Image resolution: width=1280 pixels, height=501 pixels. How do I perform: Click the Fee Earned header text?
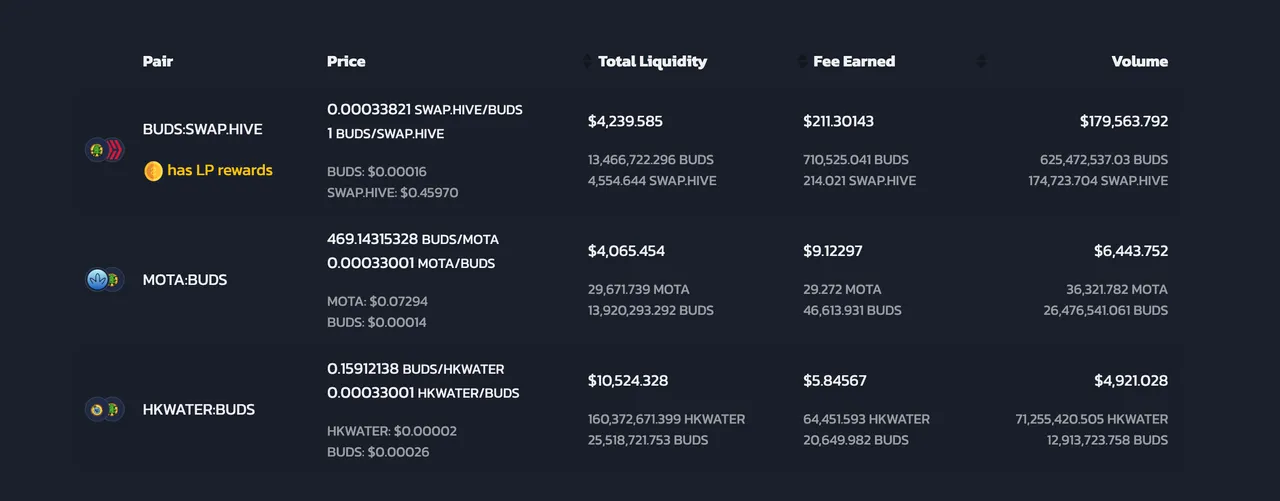click(854, 61)
